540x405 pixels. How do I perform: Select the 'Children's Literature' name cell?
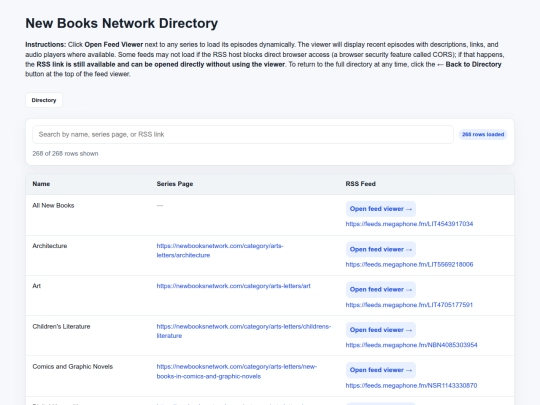coord(61,326)
